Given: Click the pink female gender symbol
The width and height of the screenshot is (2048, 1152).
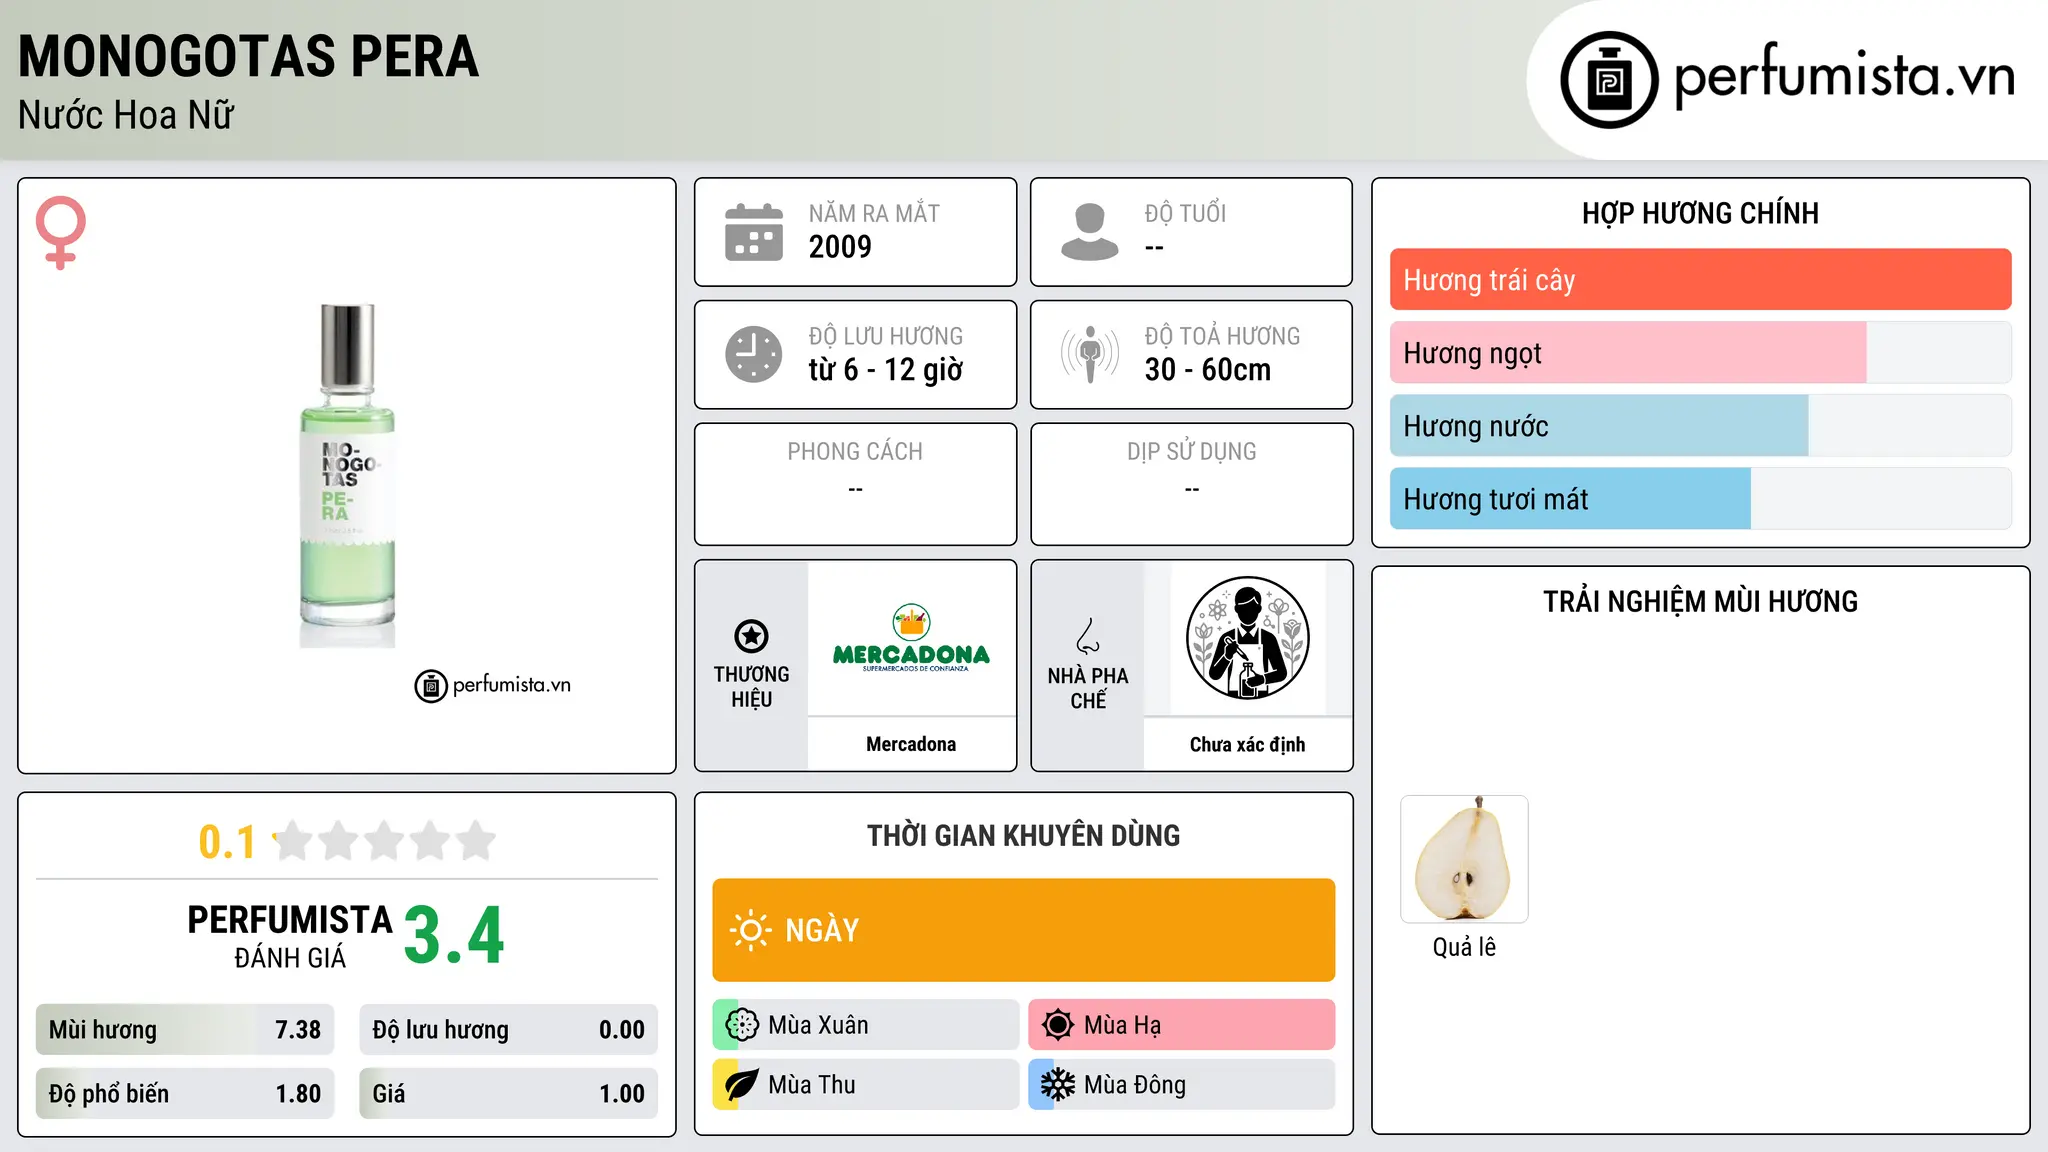Looking at the screenshot, I should tap(61, 232).
